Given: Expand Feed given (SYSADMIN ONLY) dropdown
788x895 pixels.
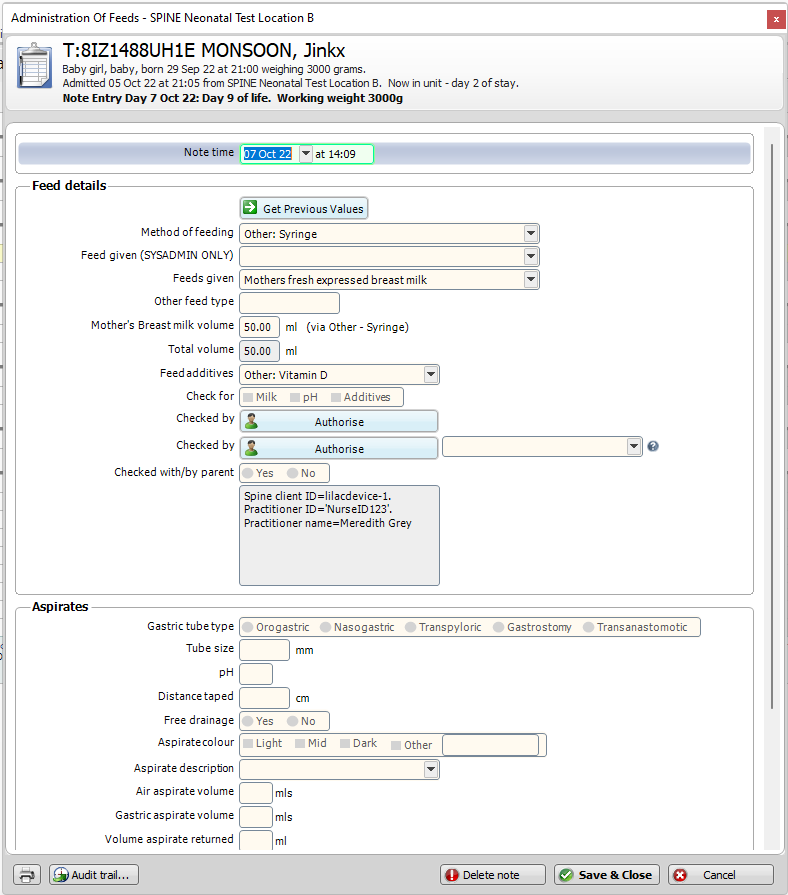Looking at the screenshot, I should [x=531, y=256].
